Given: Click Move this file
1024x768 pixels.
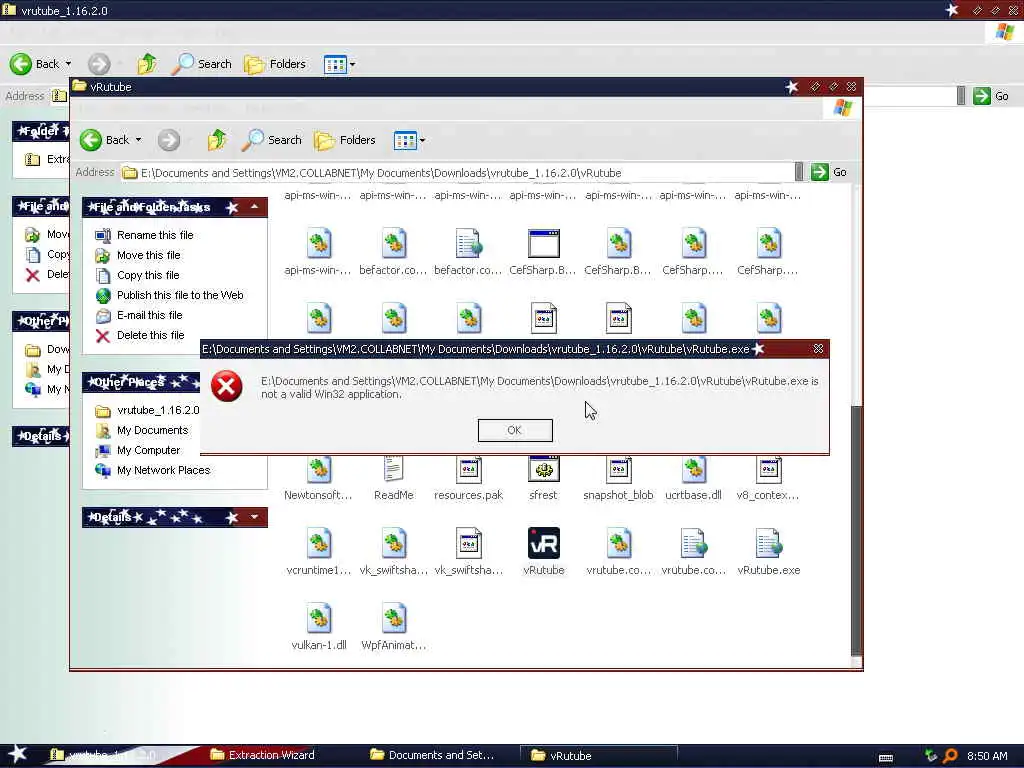Looking at the screenshot, I should point(138,255).
